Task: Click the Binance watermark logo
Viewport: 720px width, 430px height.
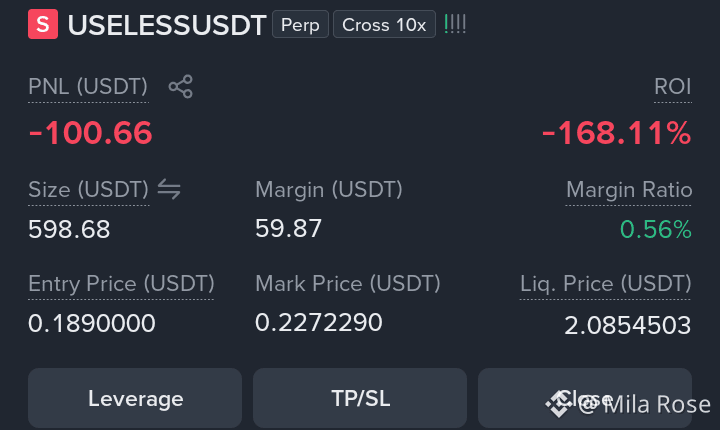Action: coord(557,404)
